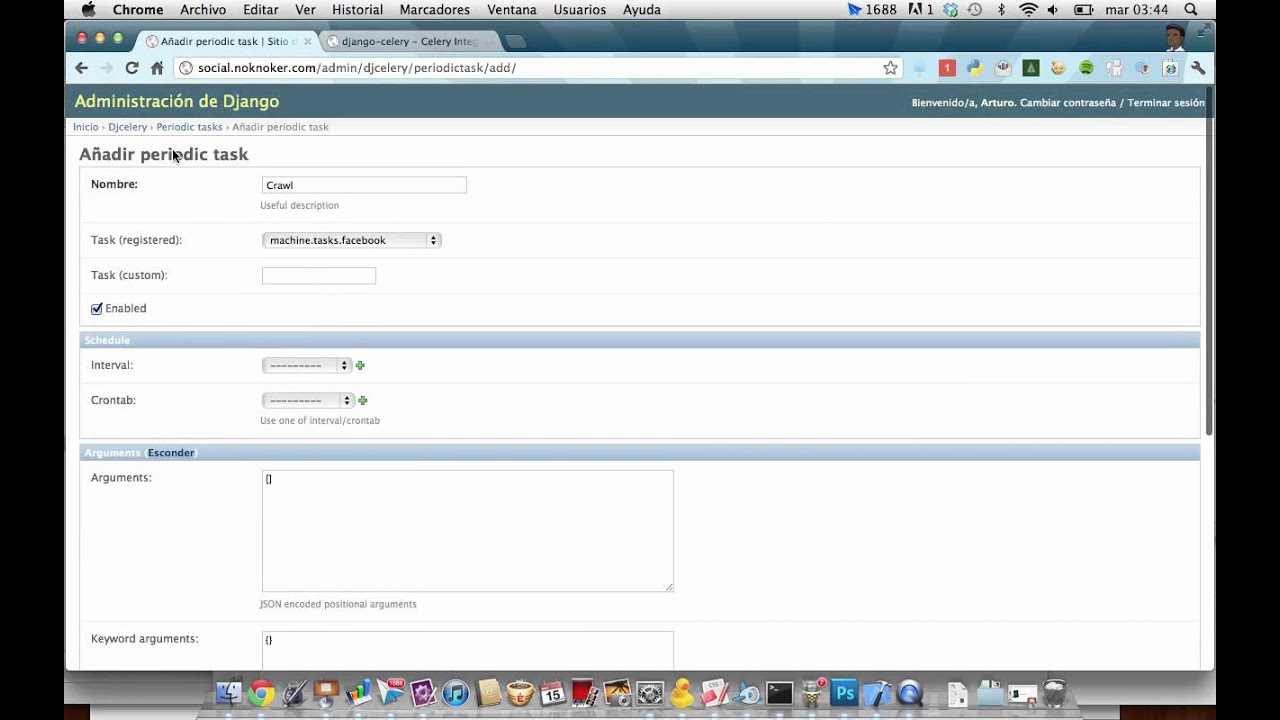Viewport: 1280px width, 720px height.
Task: Open the Editar menu
Action: pos(261,10)
